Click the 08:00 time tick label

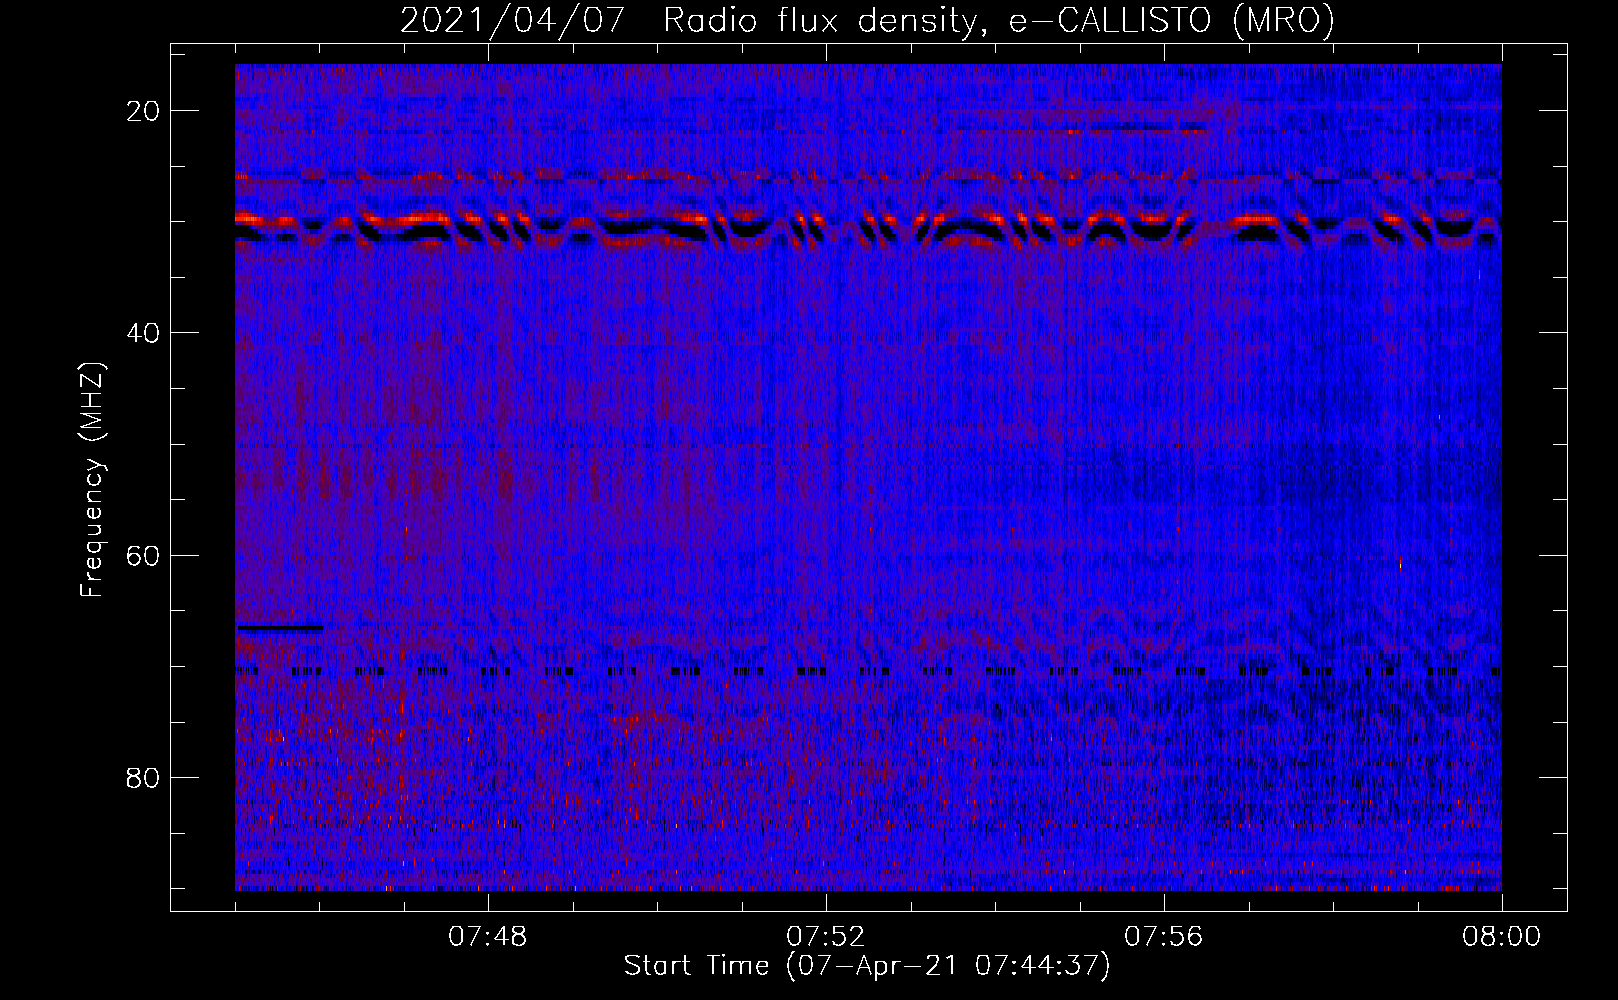click(x=1501, y=937)
